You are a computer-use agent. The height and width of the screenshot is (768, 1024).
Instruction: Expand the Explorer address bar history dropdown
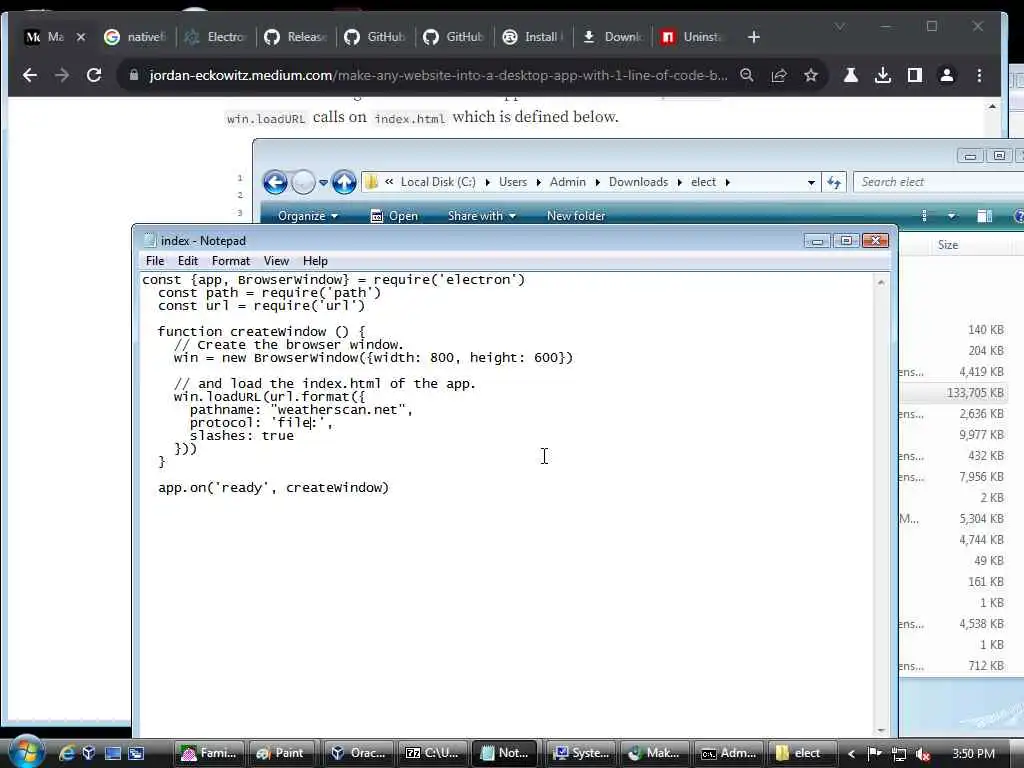811,183
